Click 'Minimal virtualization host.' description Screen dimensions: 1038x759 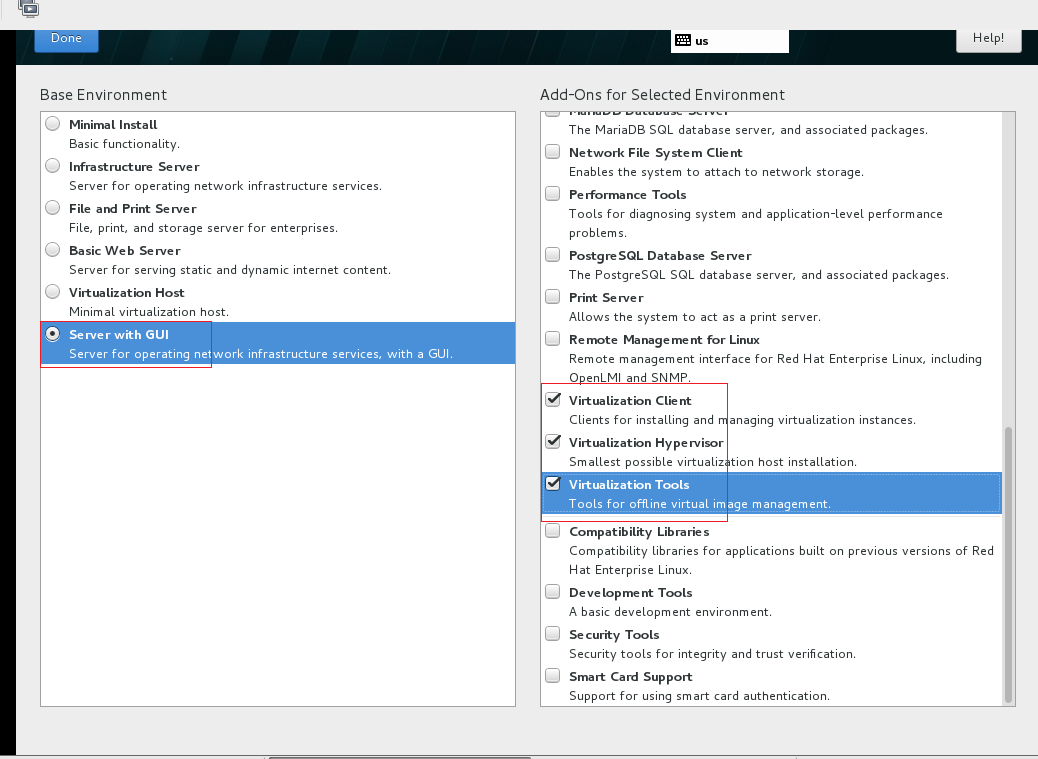(149, 312)
